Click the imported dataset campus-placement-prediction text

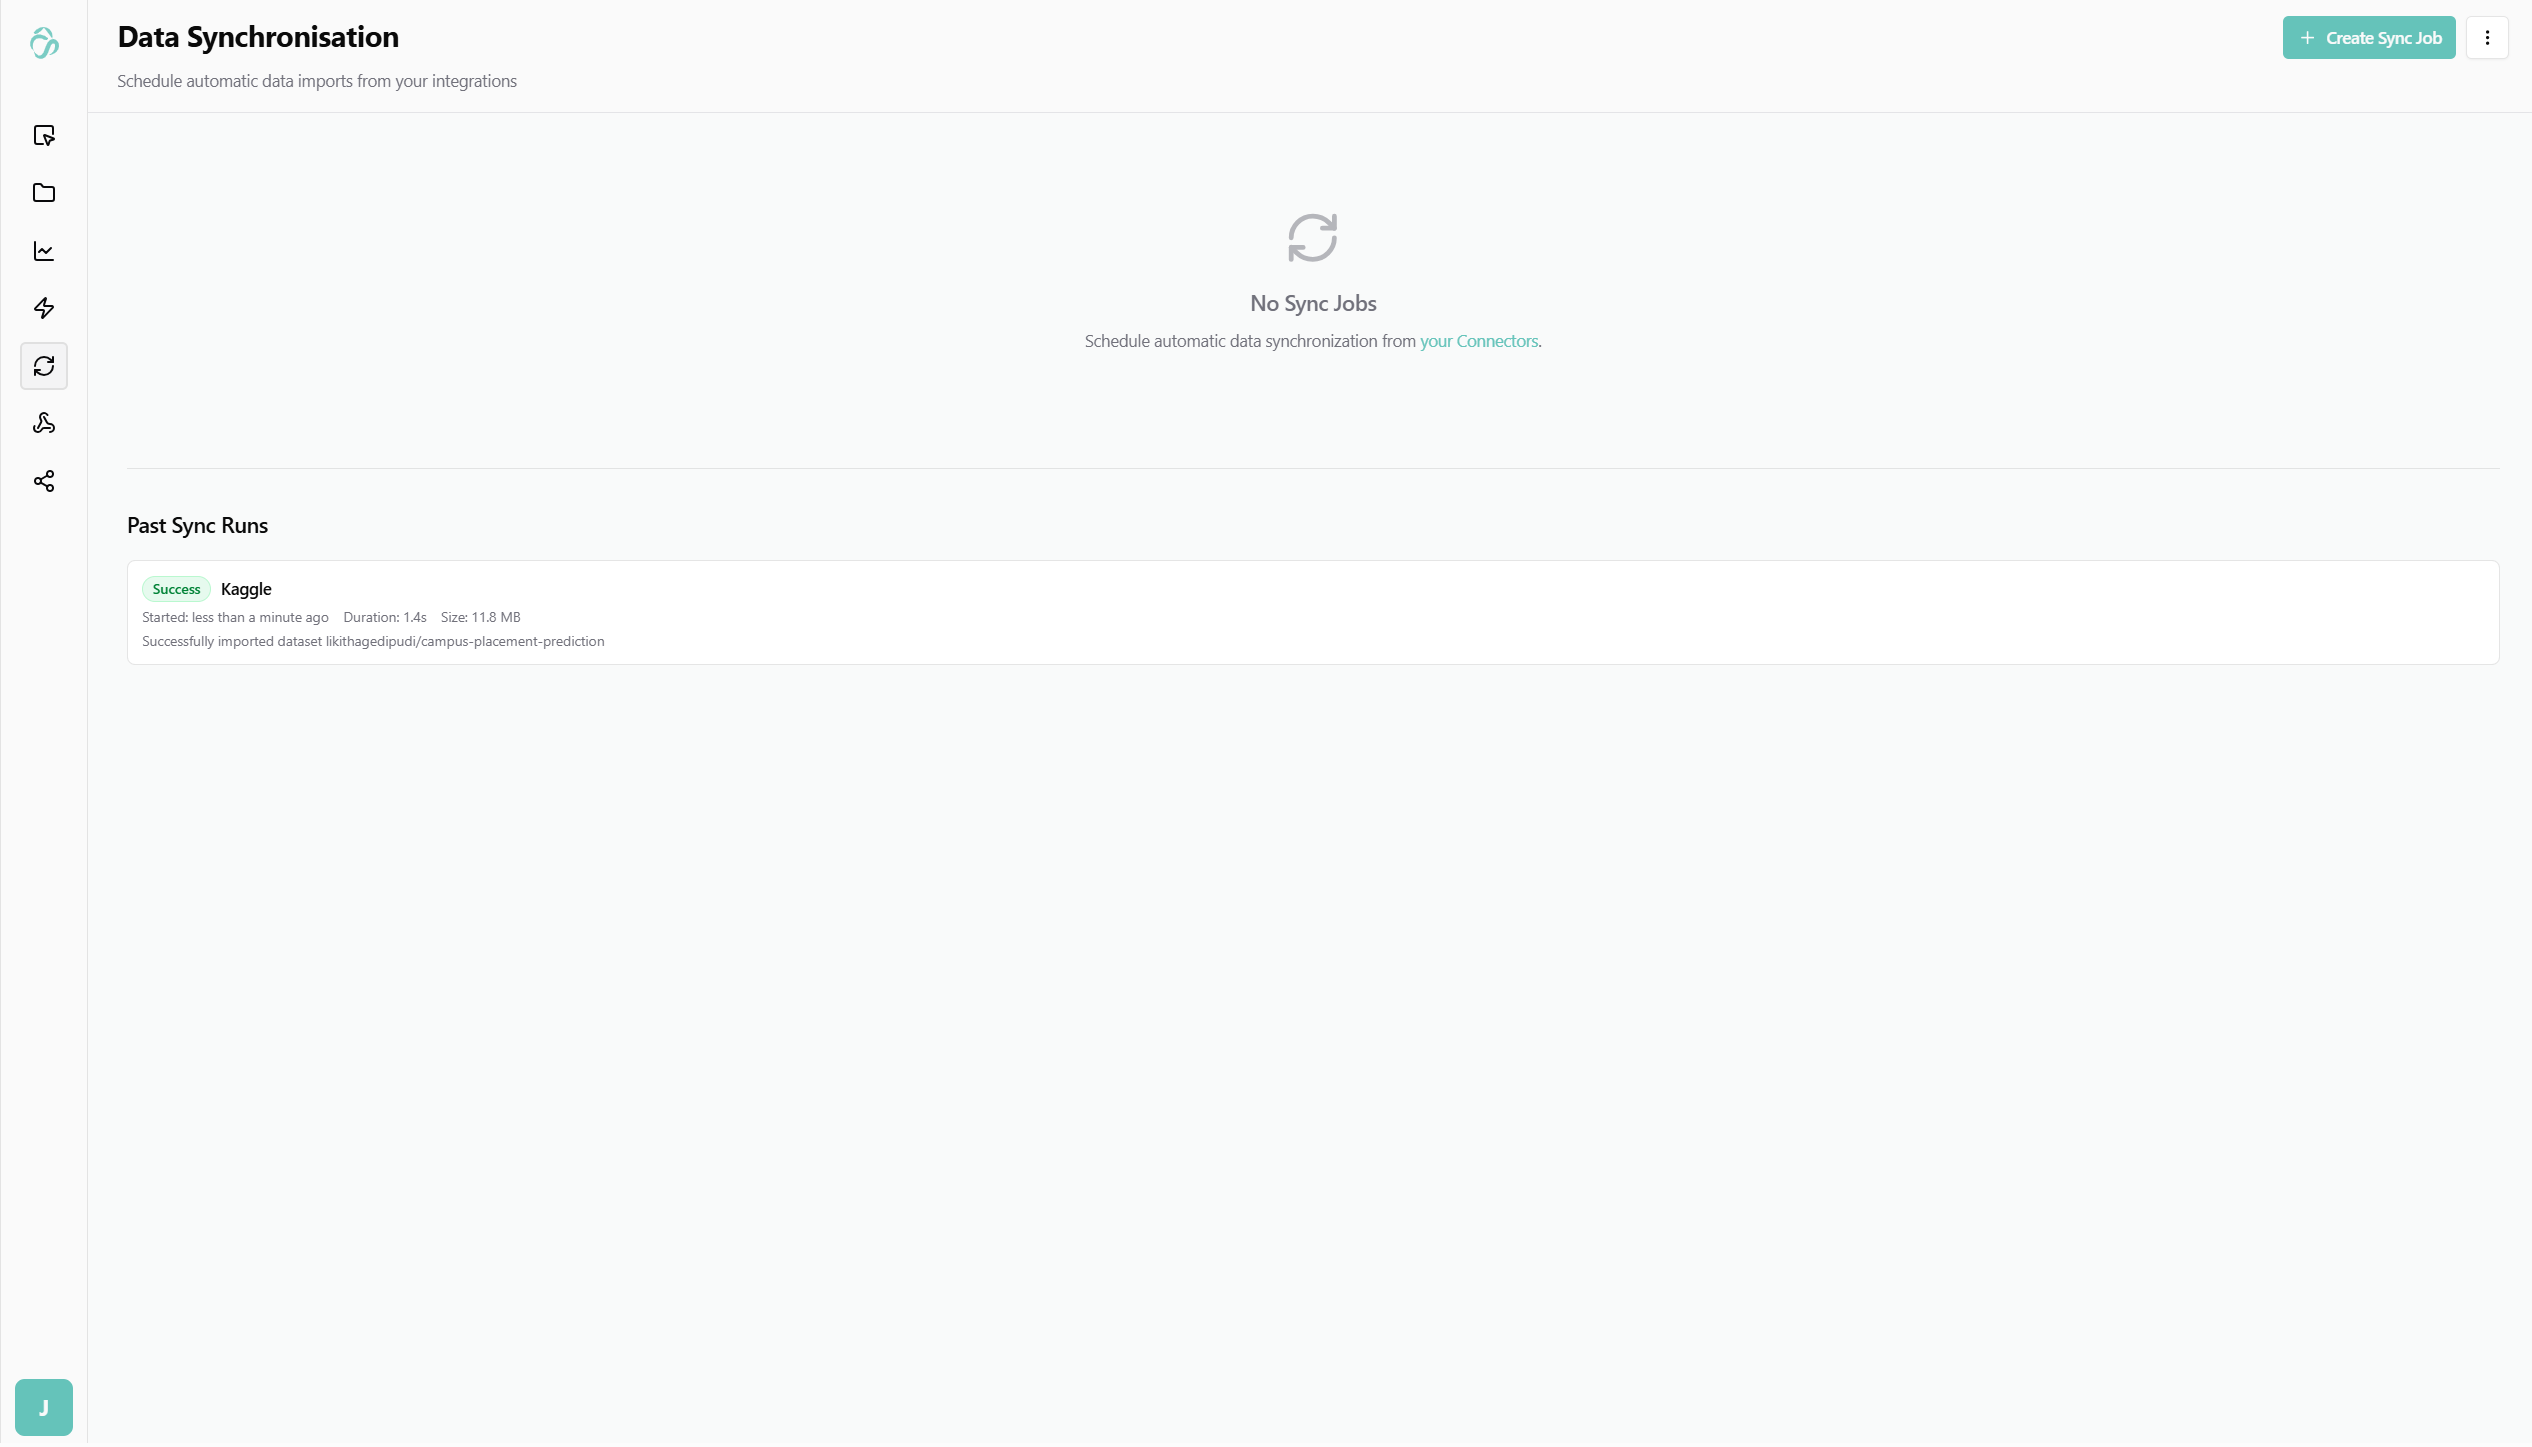tap(374, 641)
